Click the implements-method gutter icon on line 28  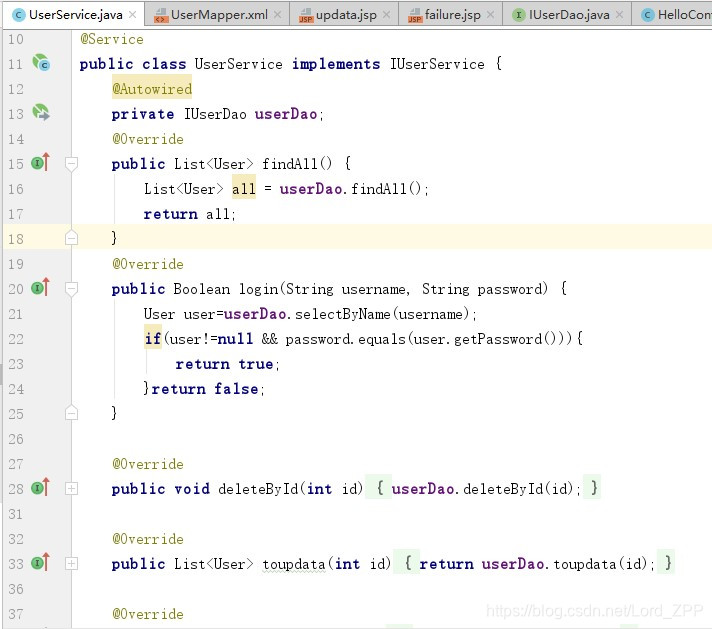coord(40,487)
